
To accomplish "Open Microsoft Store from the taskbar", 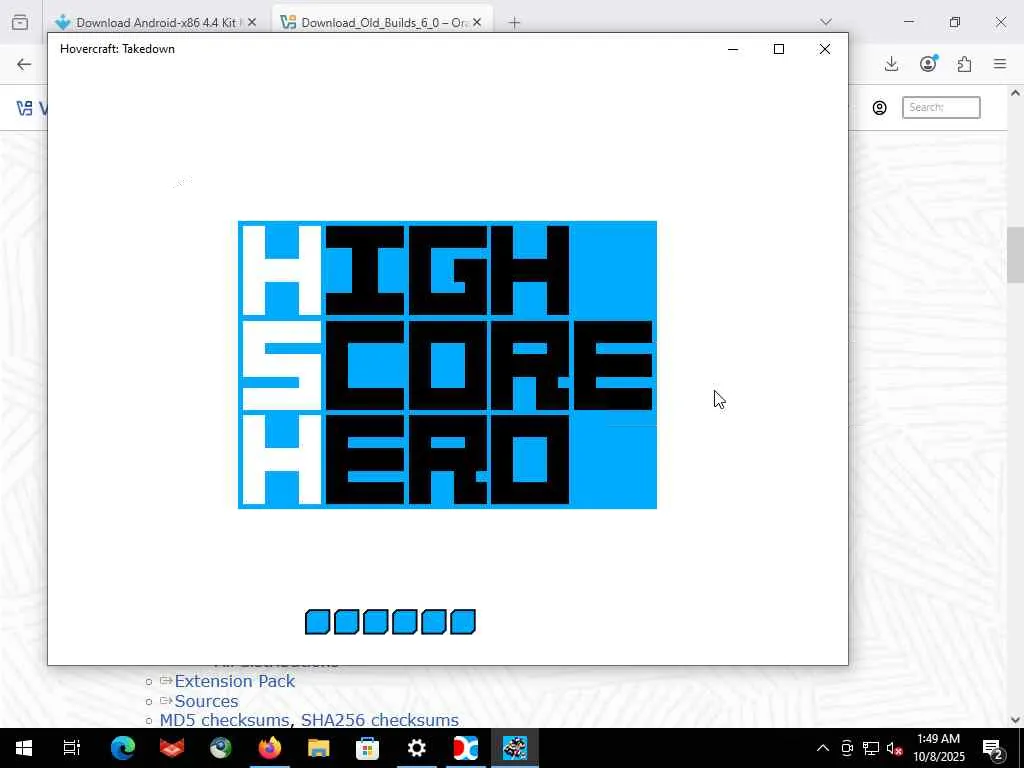I will click(368, 748).
